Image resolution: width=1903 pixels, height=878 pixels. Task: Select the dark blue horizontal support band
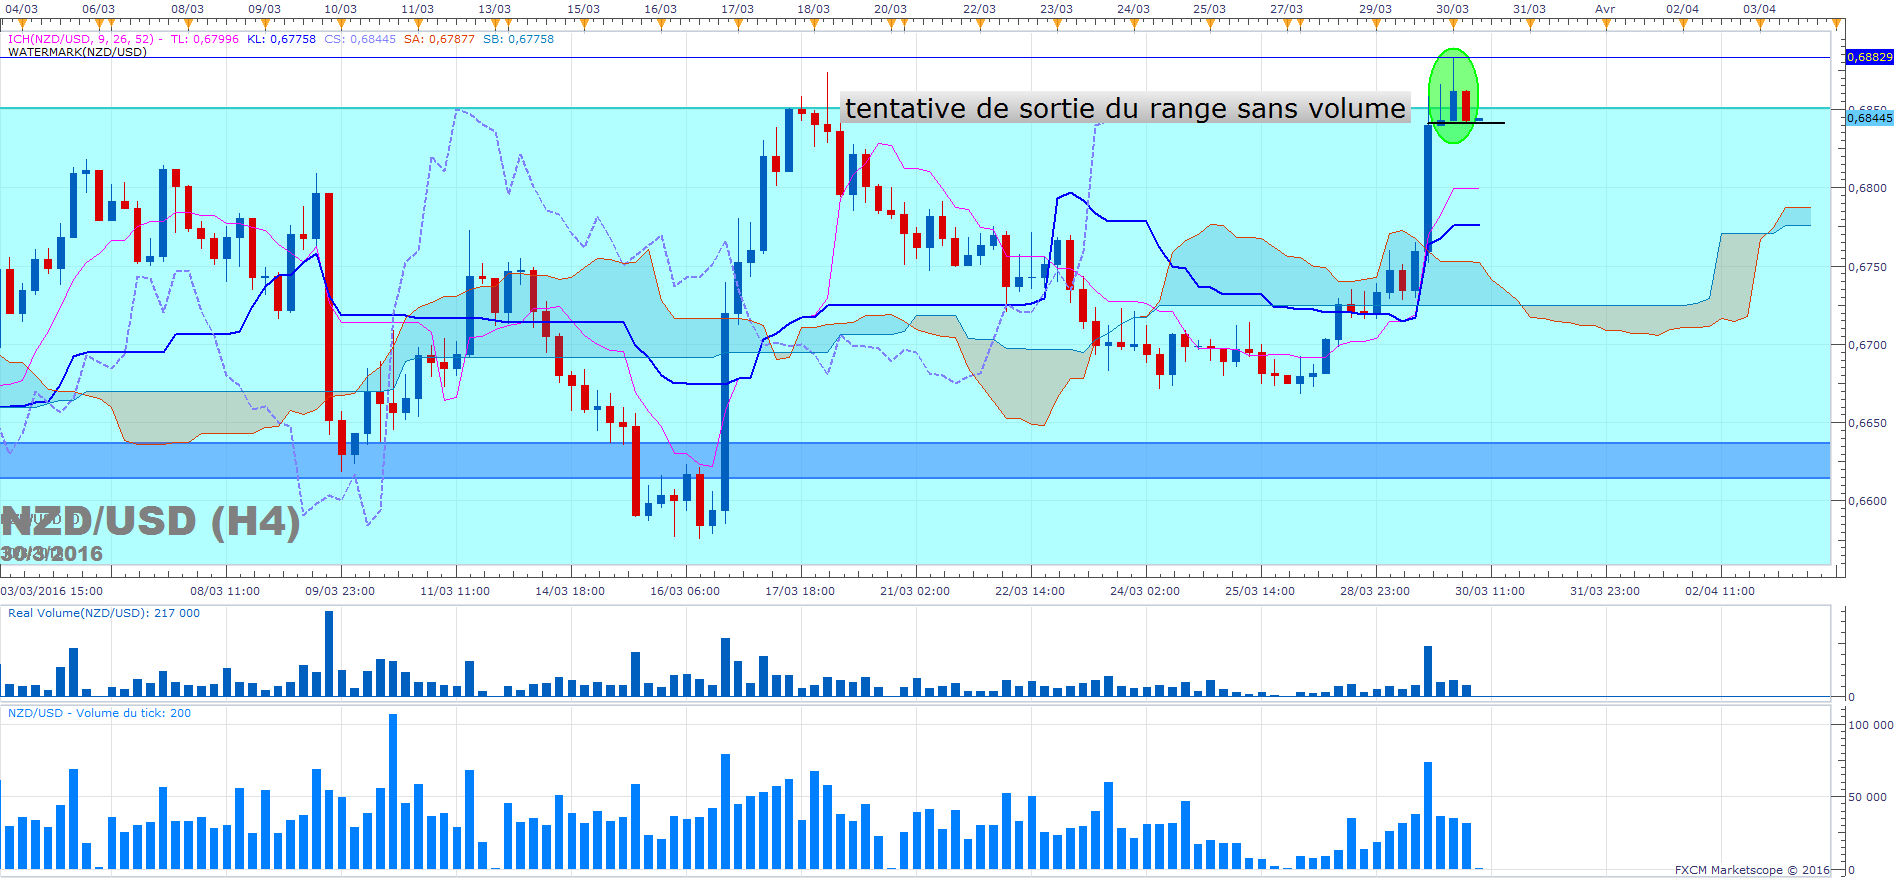[x=915, y=460]
